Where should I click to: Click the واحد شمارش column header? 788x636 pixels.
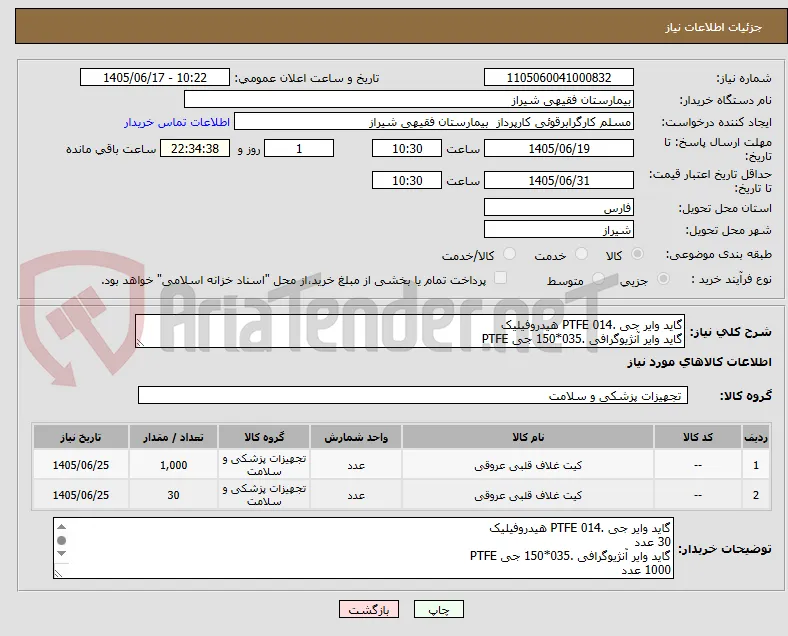click(356, 437)
